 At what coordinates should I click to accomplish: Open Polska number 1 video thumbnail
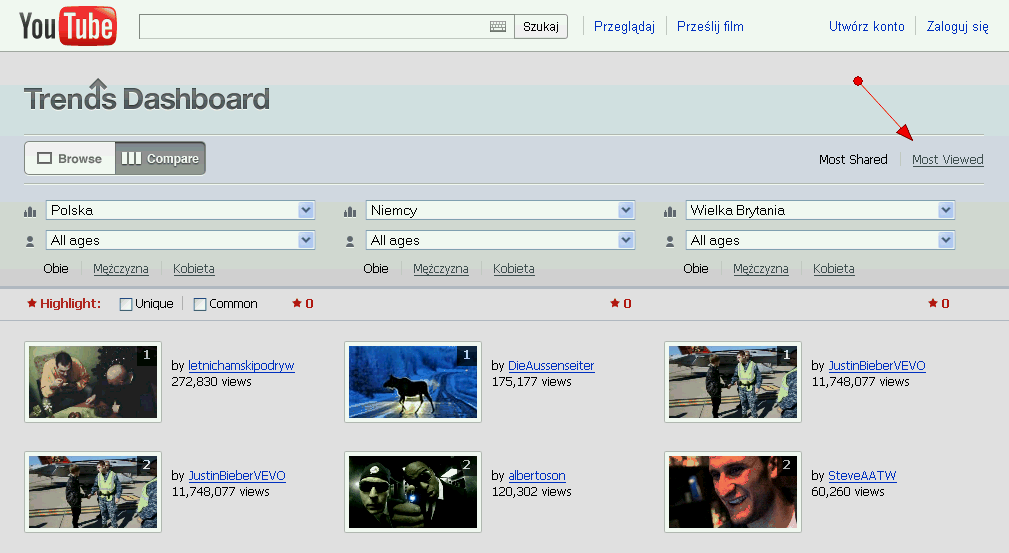coord(93,382)
